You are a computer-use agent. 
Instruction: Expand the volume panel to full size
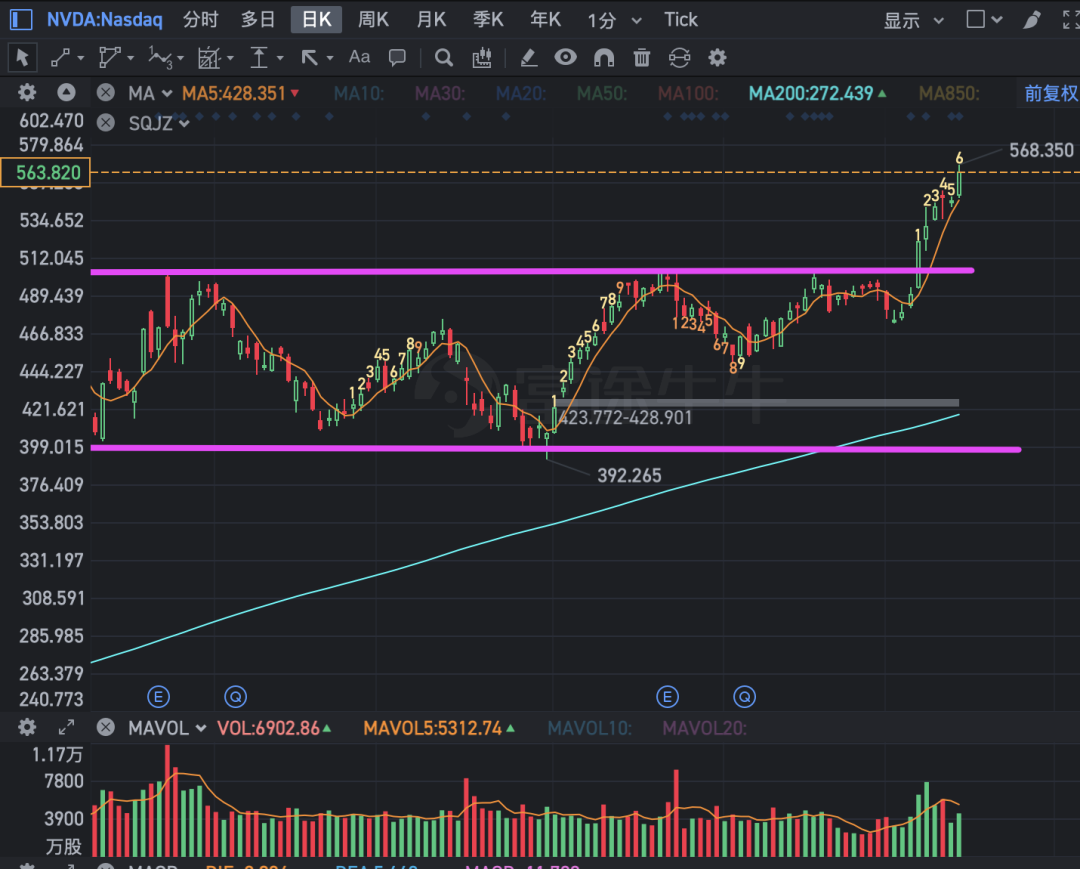[x=67, y=728]
